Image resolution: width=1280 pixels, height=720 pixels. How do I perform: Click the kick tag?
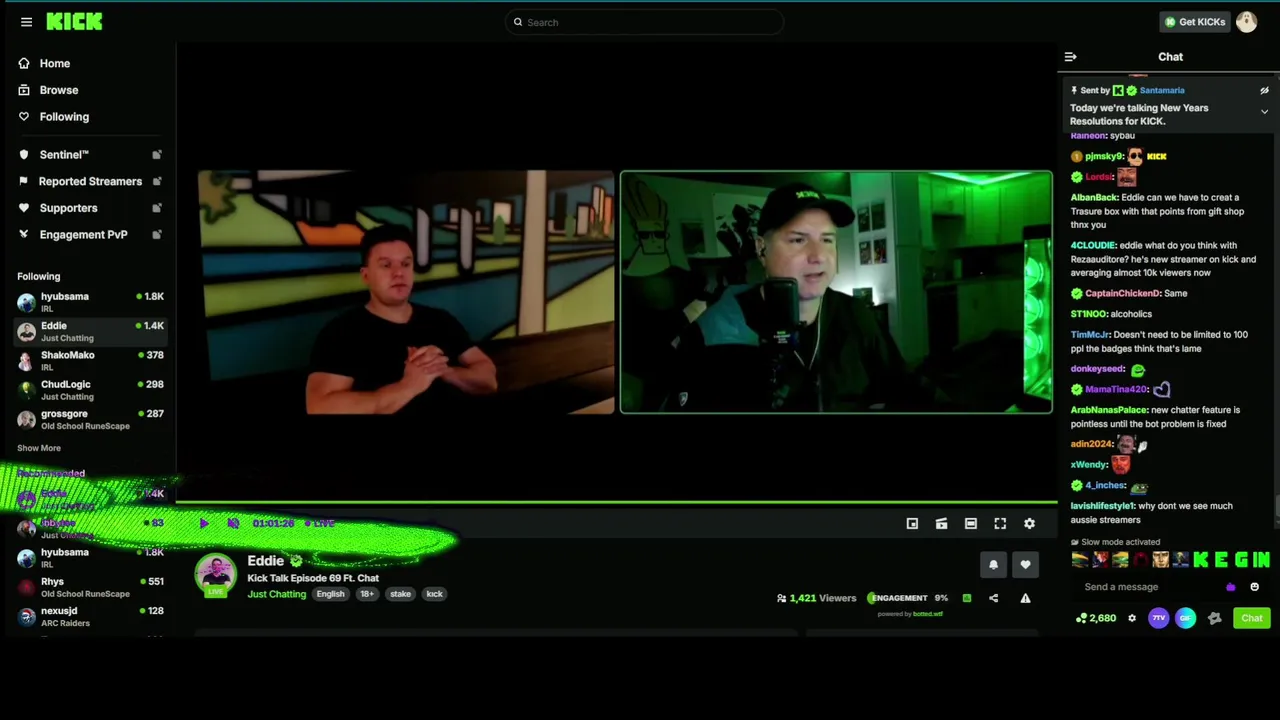click(434, 594)
